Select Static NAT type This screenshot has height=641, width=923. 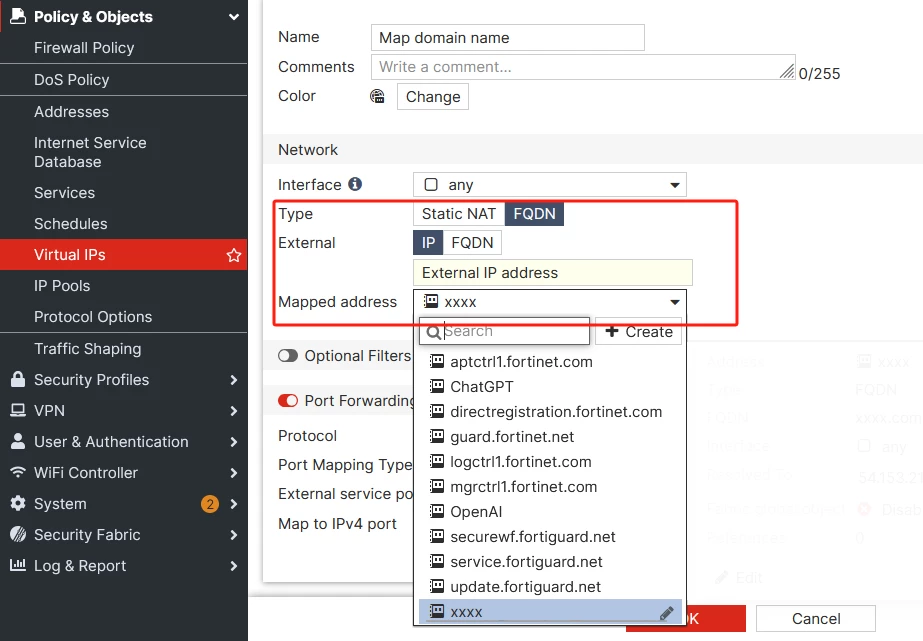click(x=459, y=214)
